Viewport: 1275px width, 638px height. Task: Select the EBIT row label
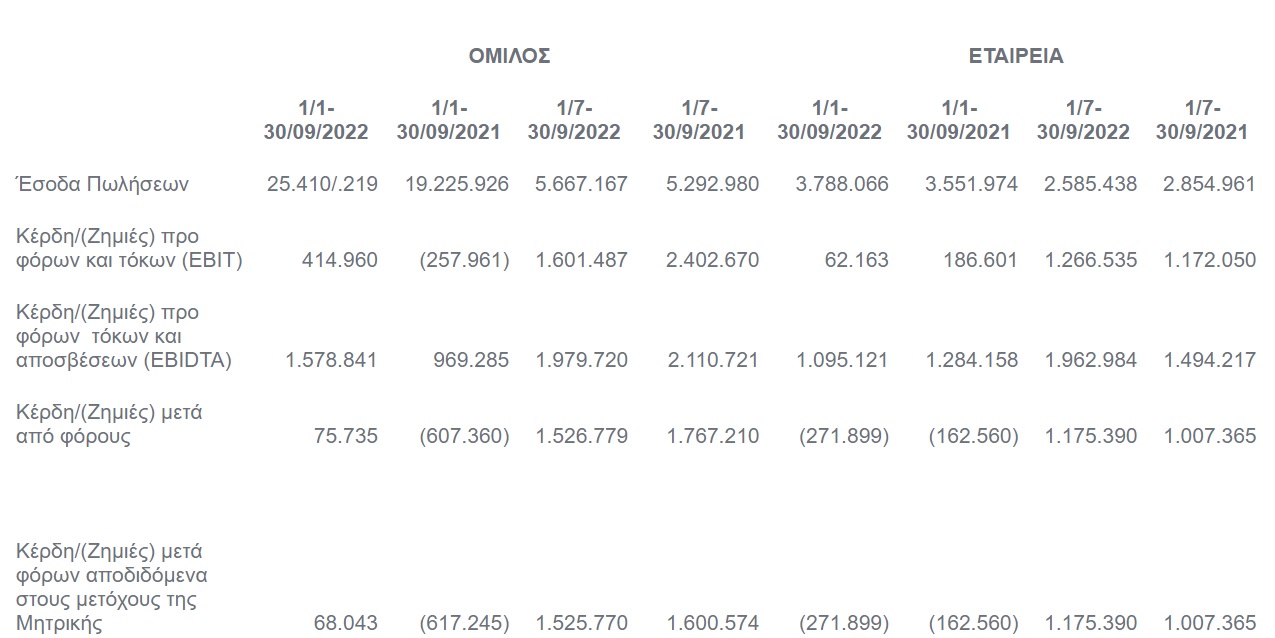130,248
